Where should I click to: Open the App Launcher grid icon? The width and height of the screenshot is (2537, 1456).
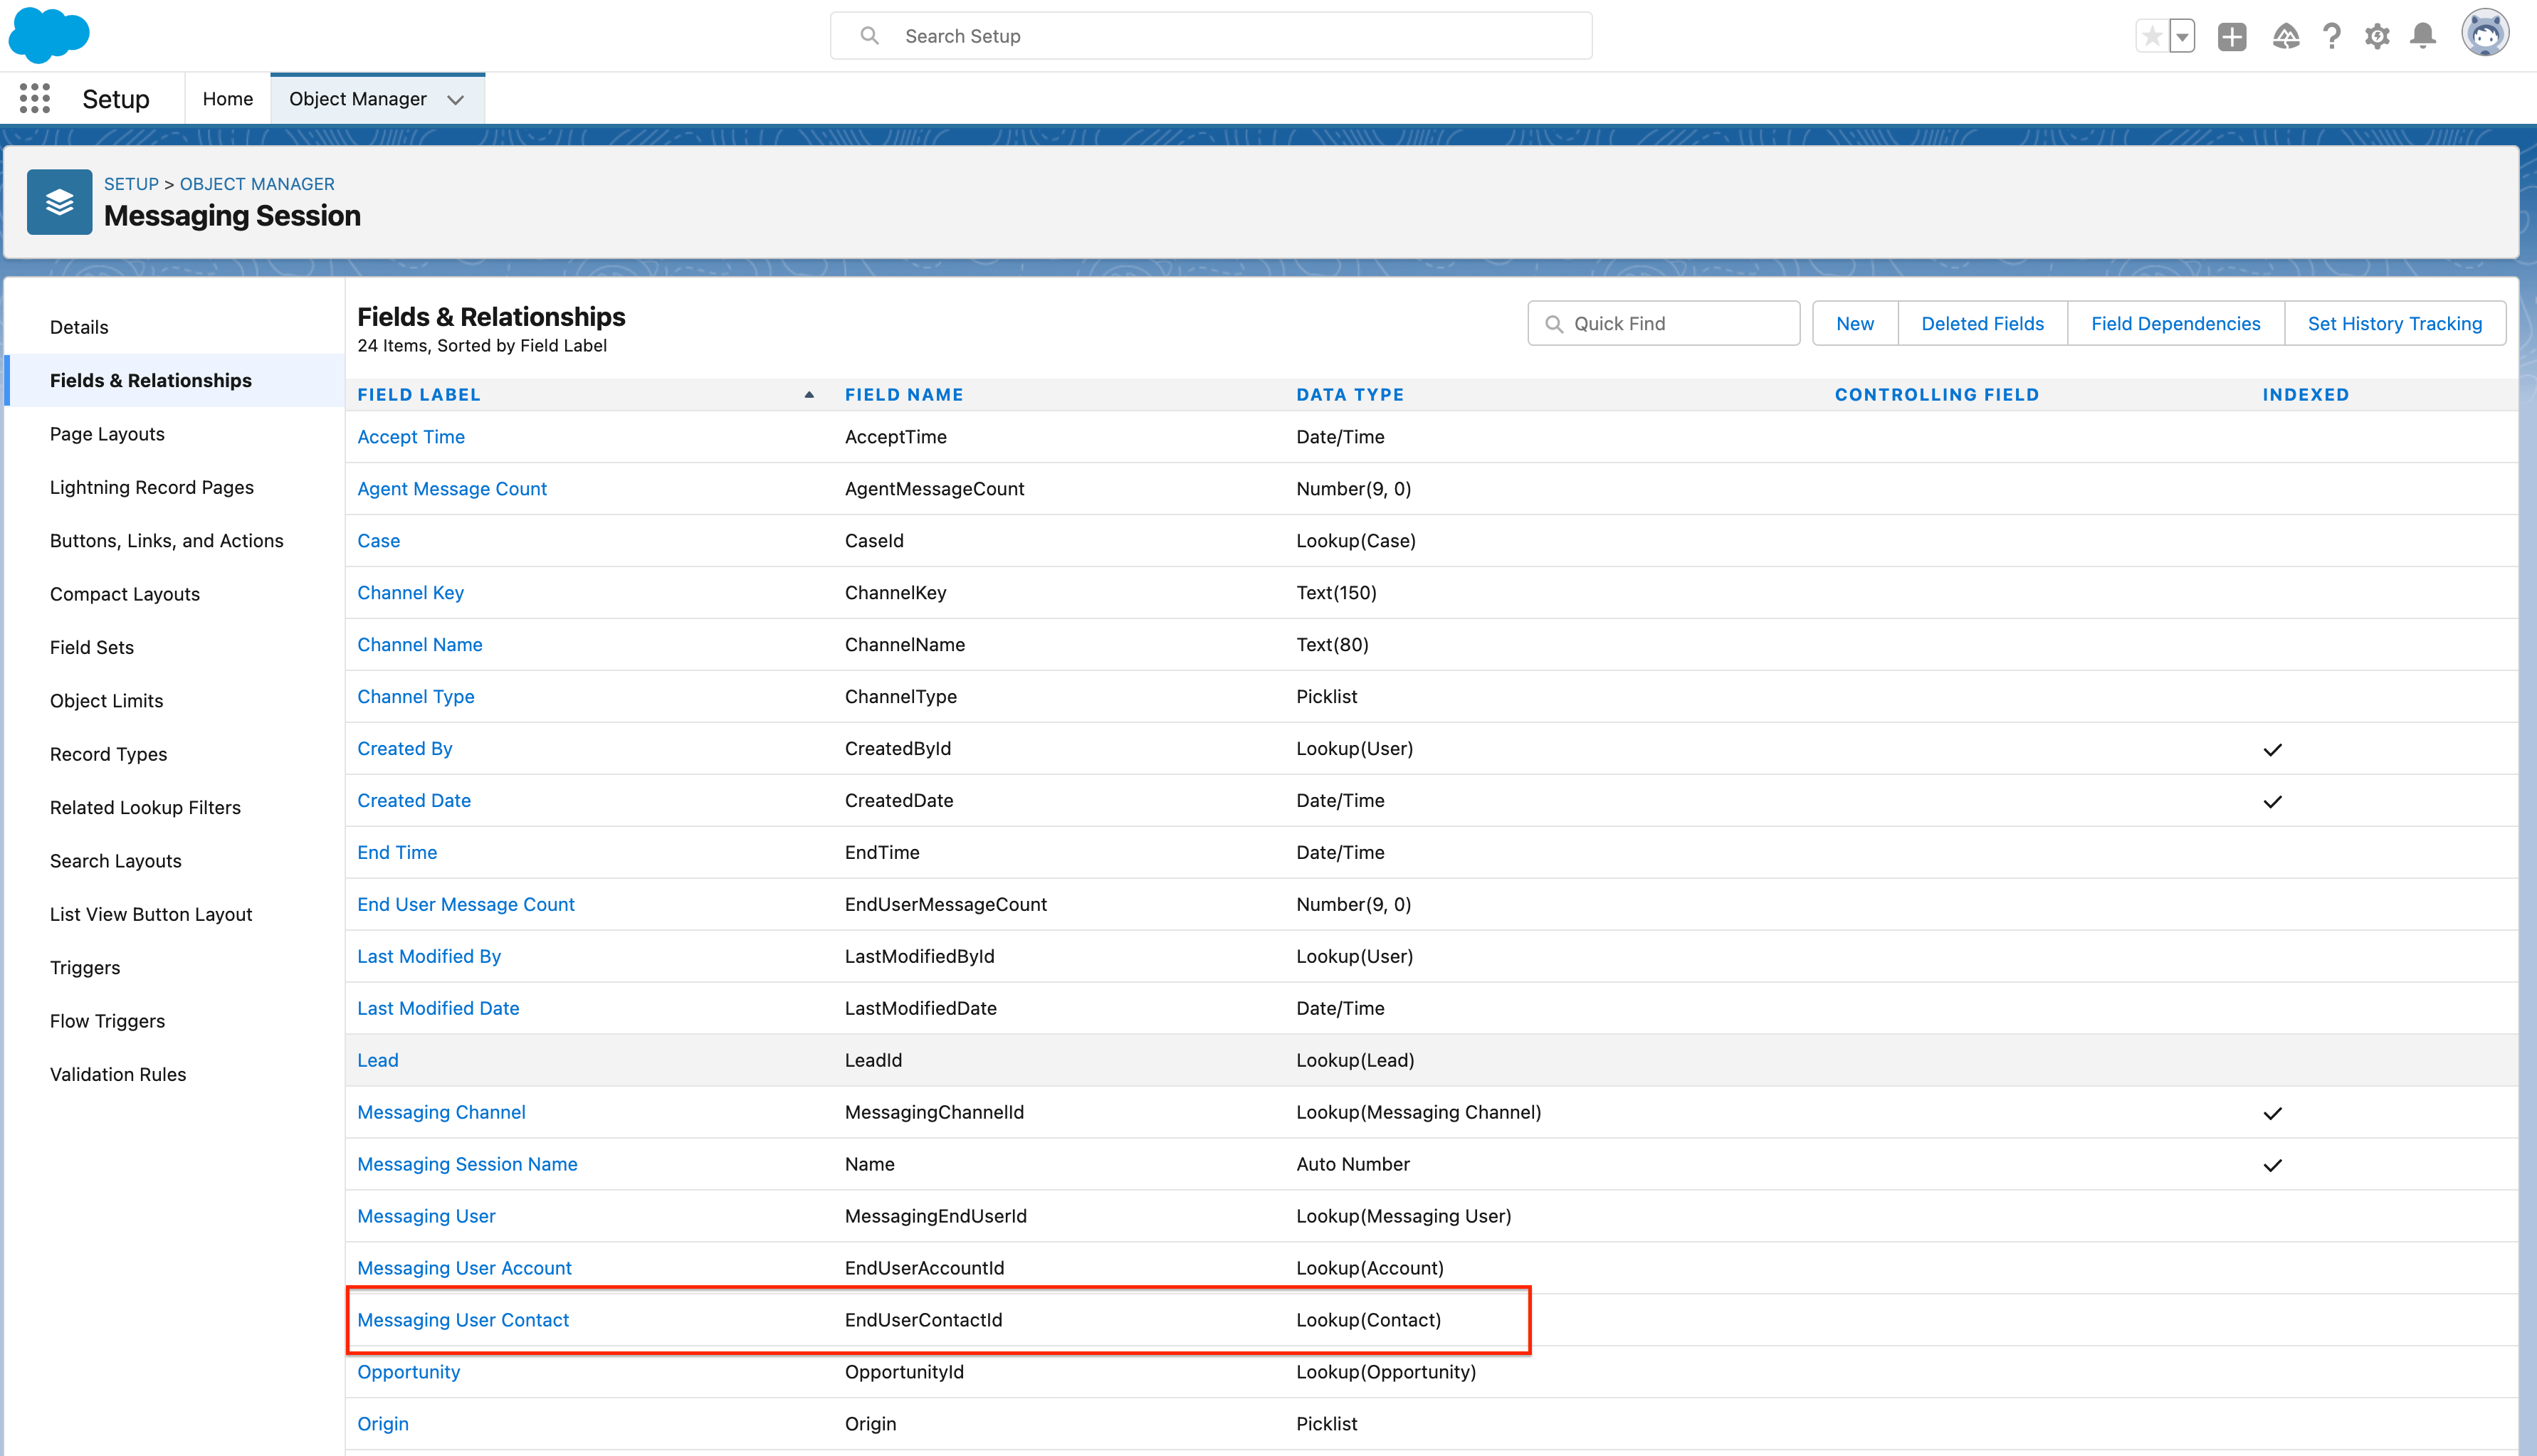pos(35,98)
